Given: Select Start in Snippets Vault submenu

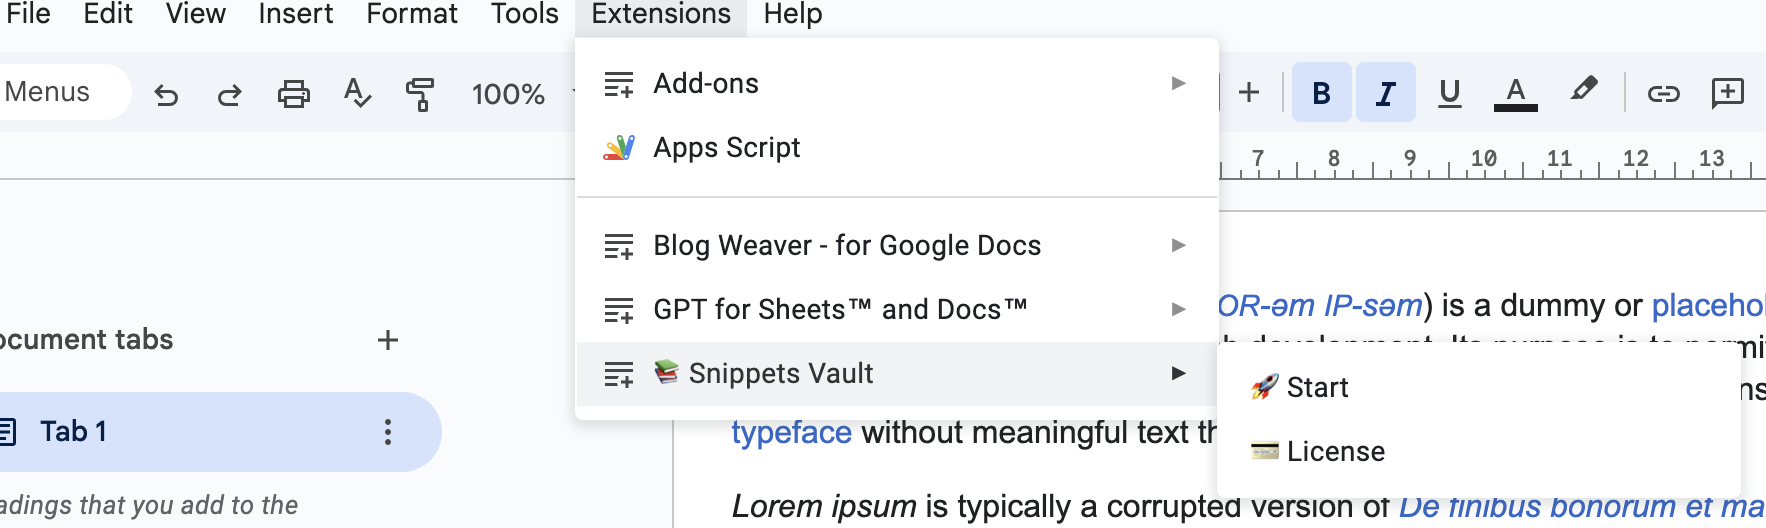Looking at the screenshot, I should click(x=1317, y=387).
